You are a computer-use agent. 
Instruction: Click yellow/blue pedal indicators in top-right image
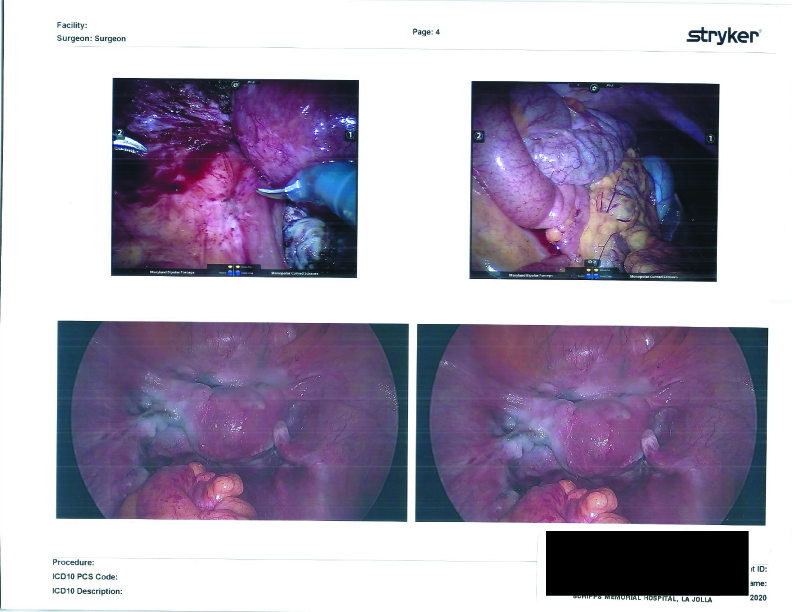593,270
